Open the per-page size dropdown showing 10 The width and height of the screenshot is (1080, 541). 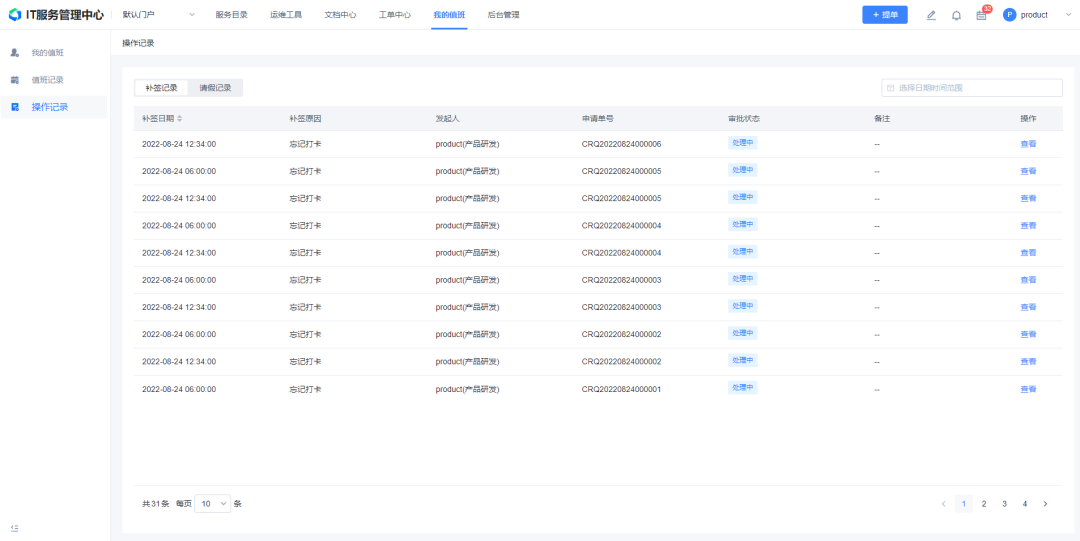coord(214,504)
